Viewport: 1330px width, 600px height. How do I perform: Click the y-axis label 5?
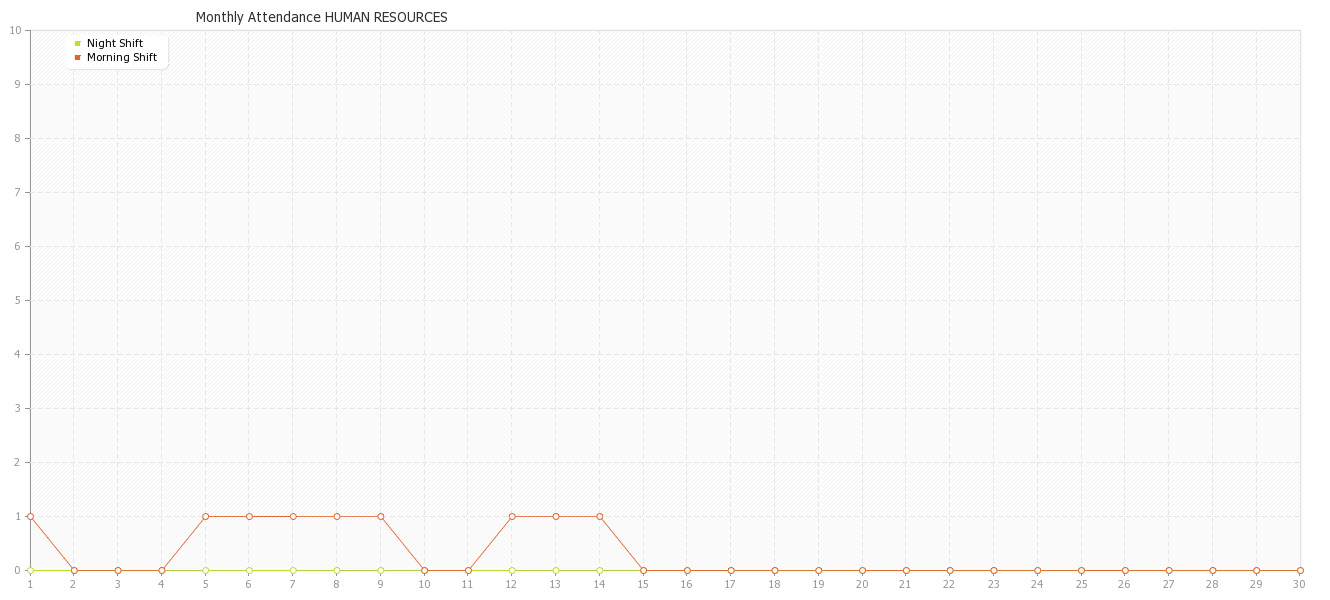pyautogui.click(x=17, y=300)
